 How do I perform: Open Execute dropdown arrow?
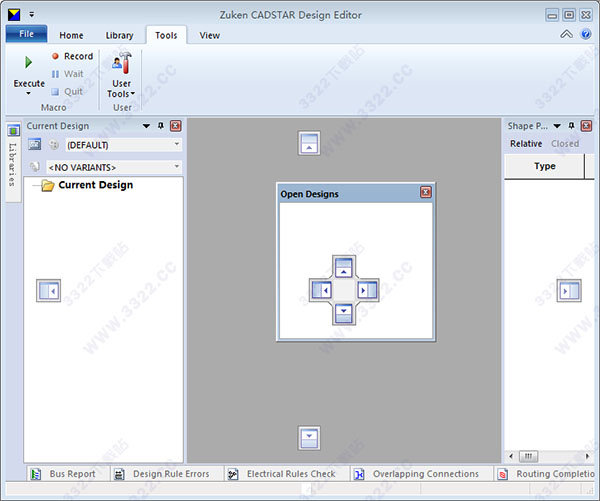(x=28, y=93)
